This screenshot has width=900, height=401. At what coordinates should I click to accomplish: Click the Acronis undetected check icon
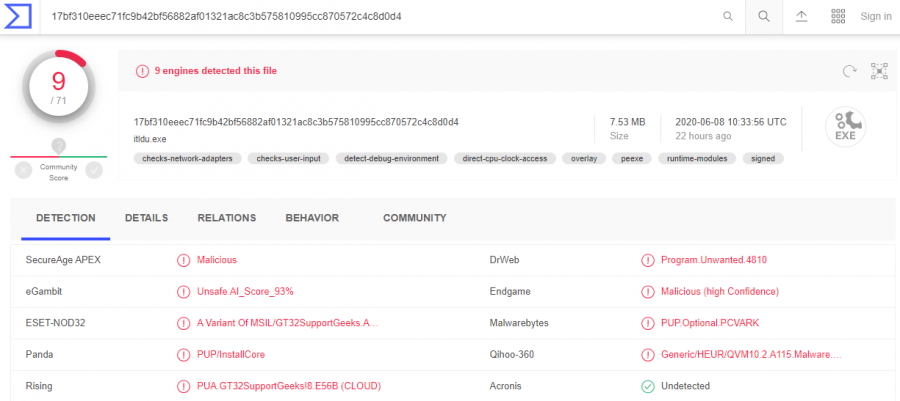(647, 386)
